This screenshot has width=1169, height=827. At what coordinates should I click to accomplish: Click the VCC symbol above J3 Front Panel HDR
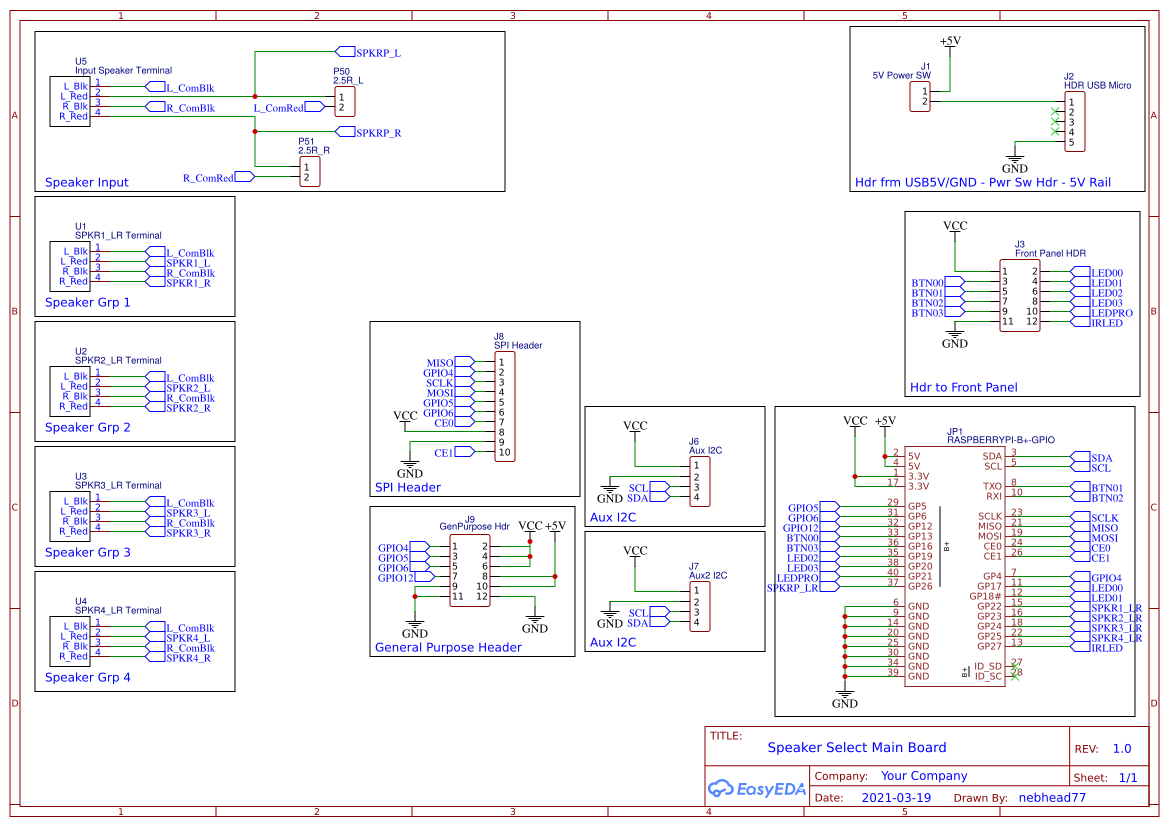pyautogui.click(x=955, y=228)
